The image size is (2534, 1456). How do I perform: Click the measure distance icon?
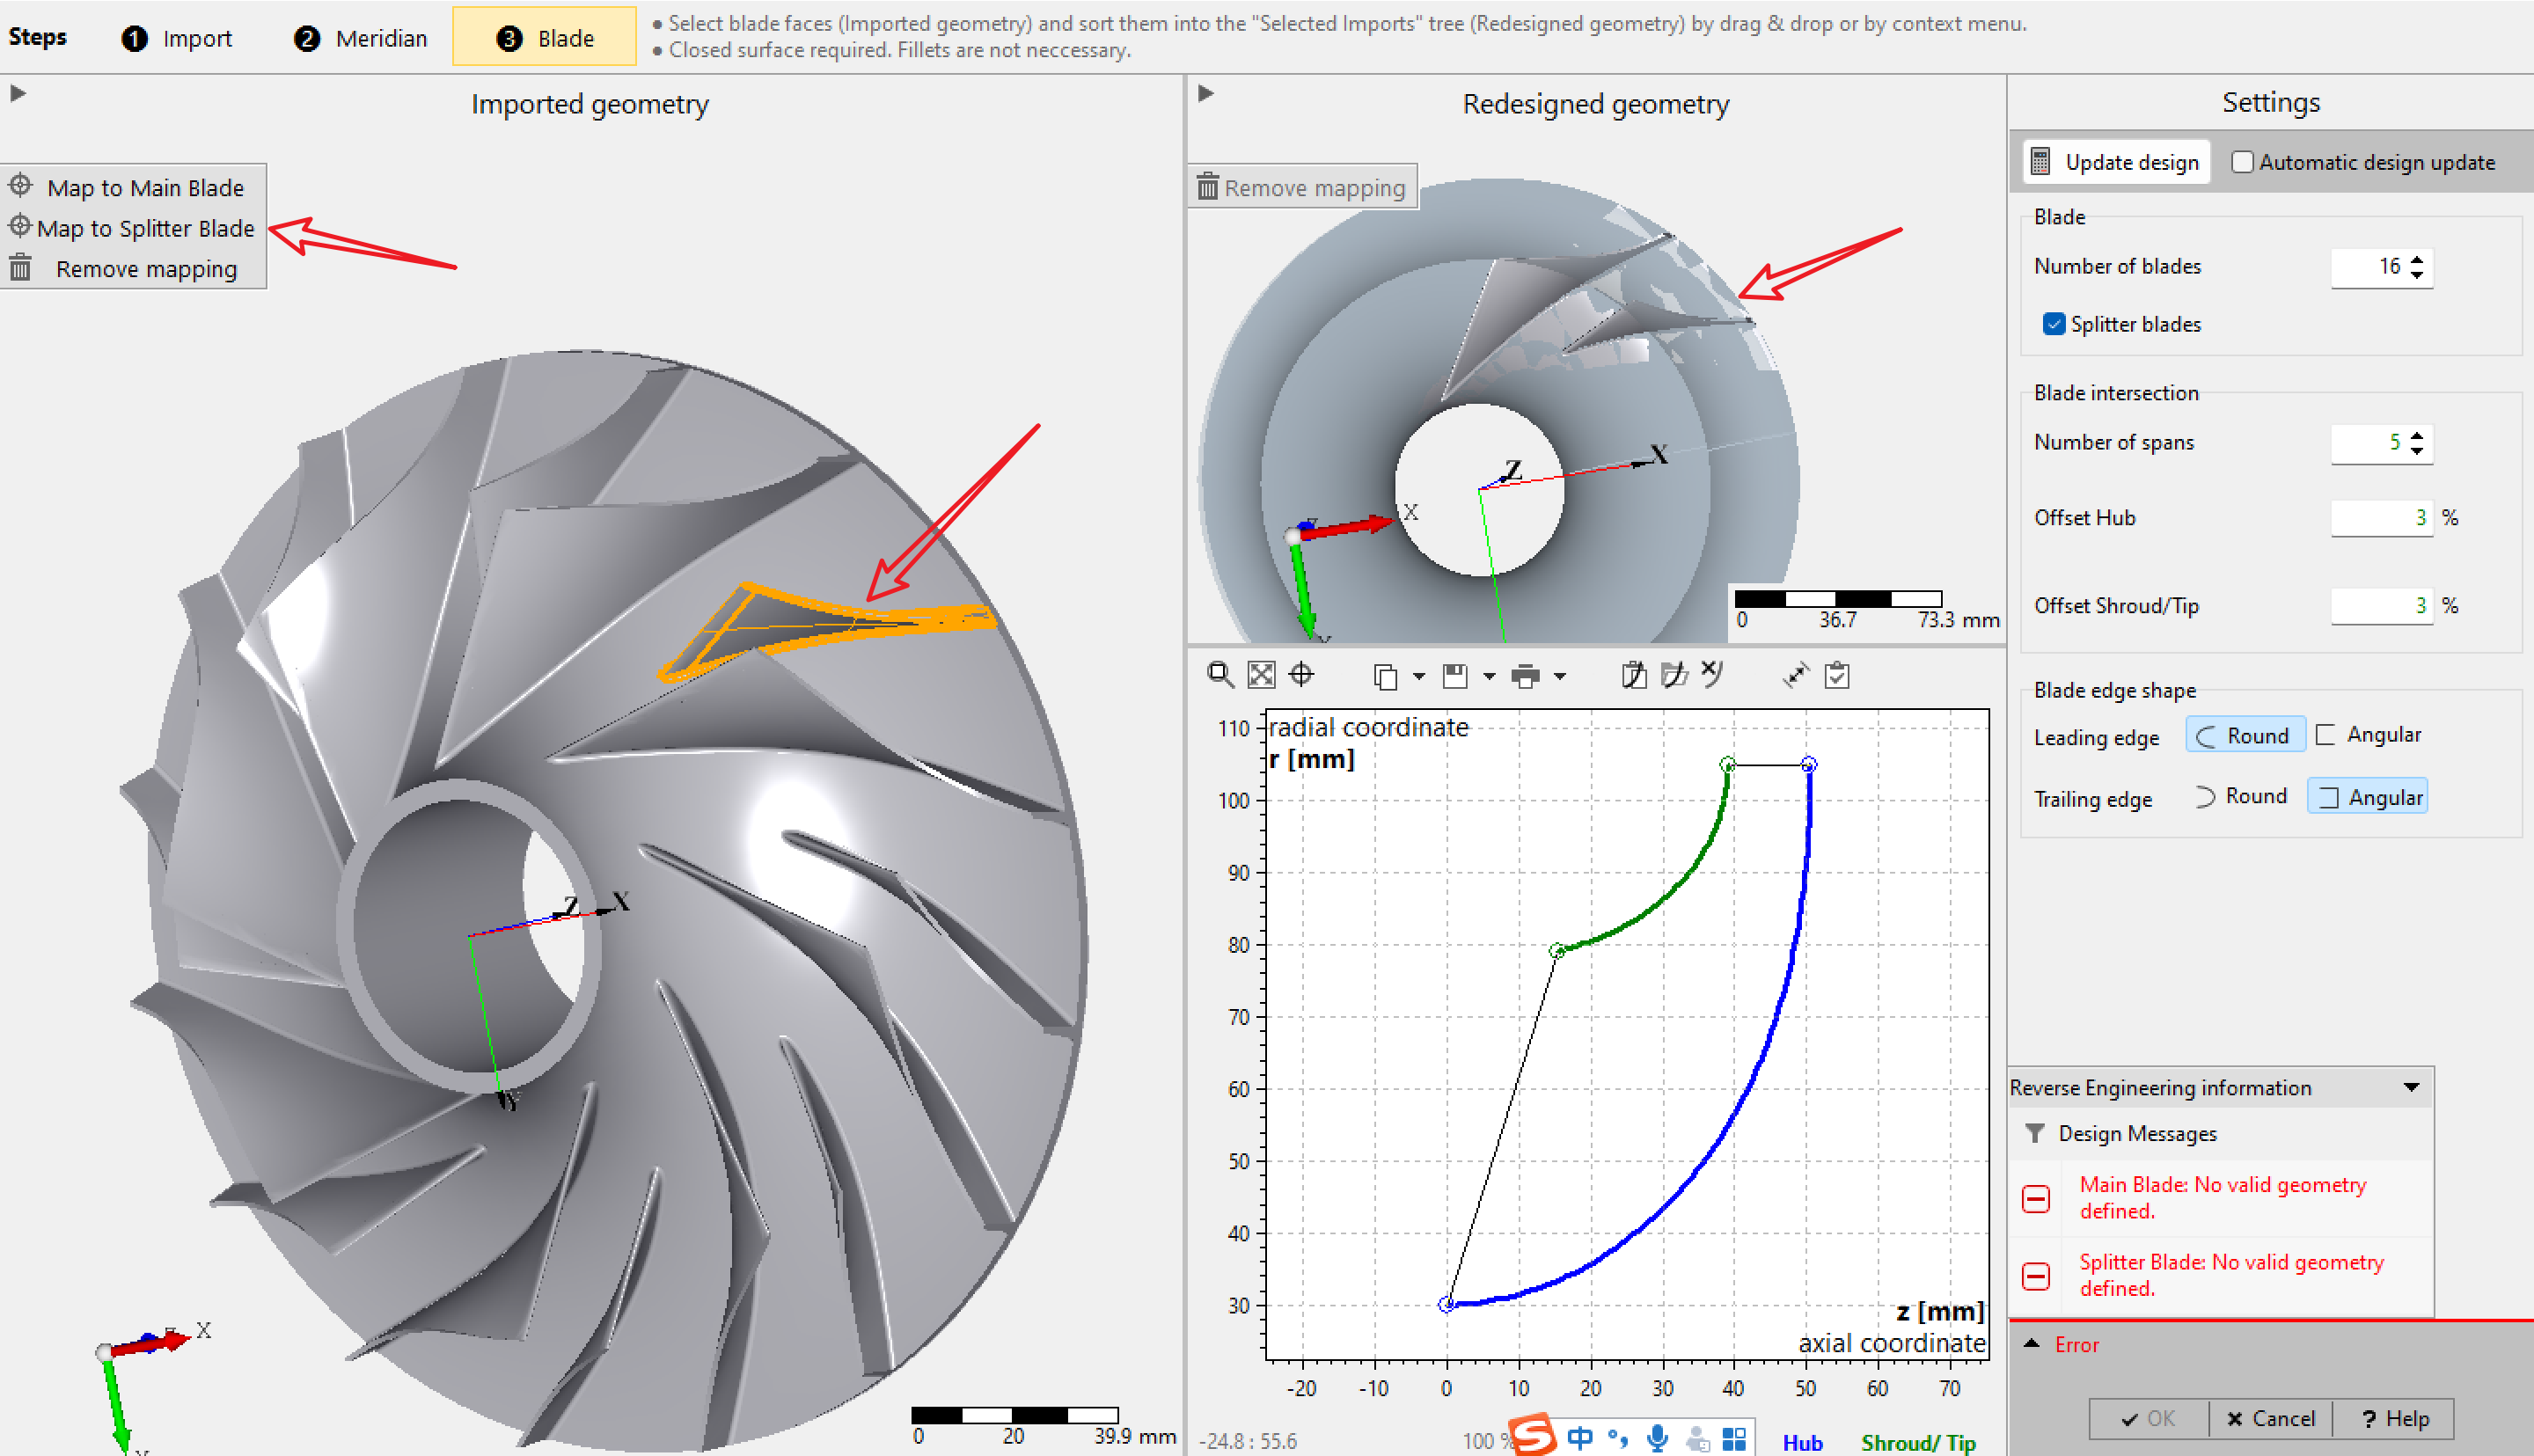tap(1796, 676)
